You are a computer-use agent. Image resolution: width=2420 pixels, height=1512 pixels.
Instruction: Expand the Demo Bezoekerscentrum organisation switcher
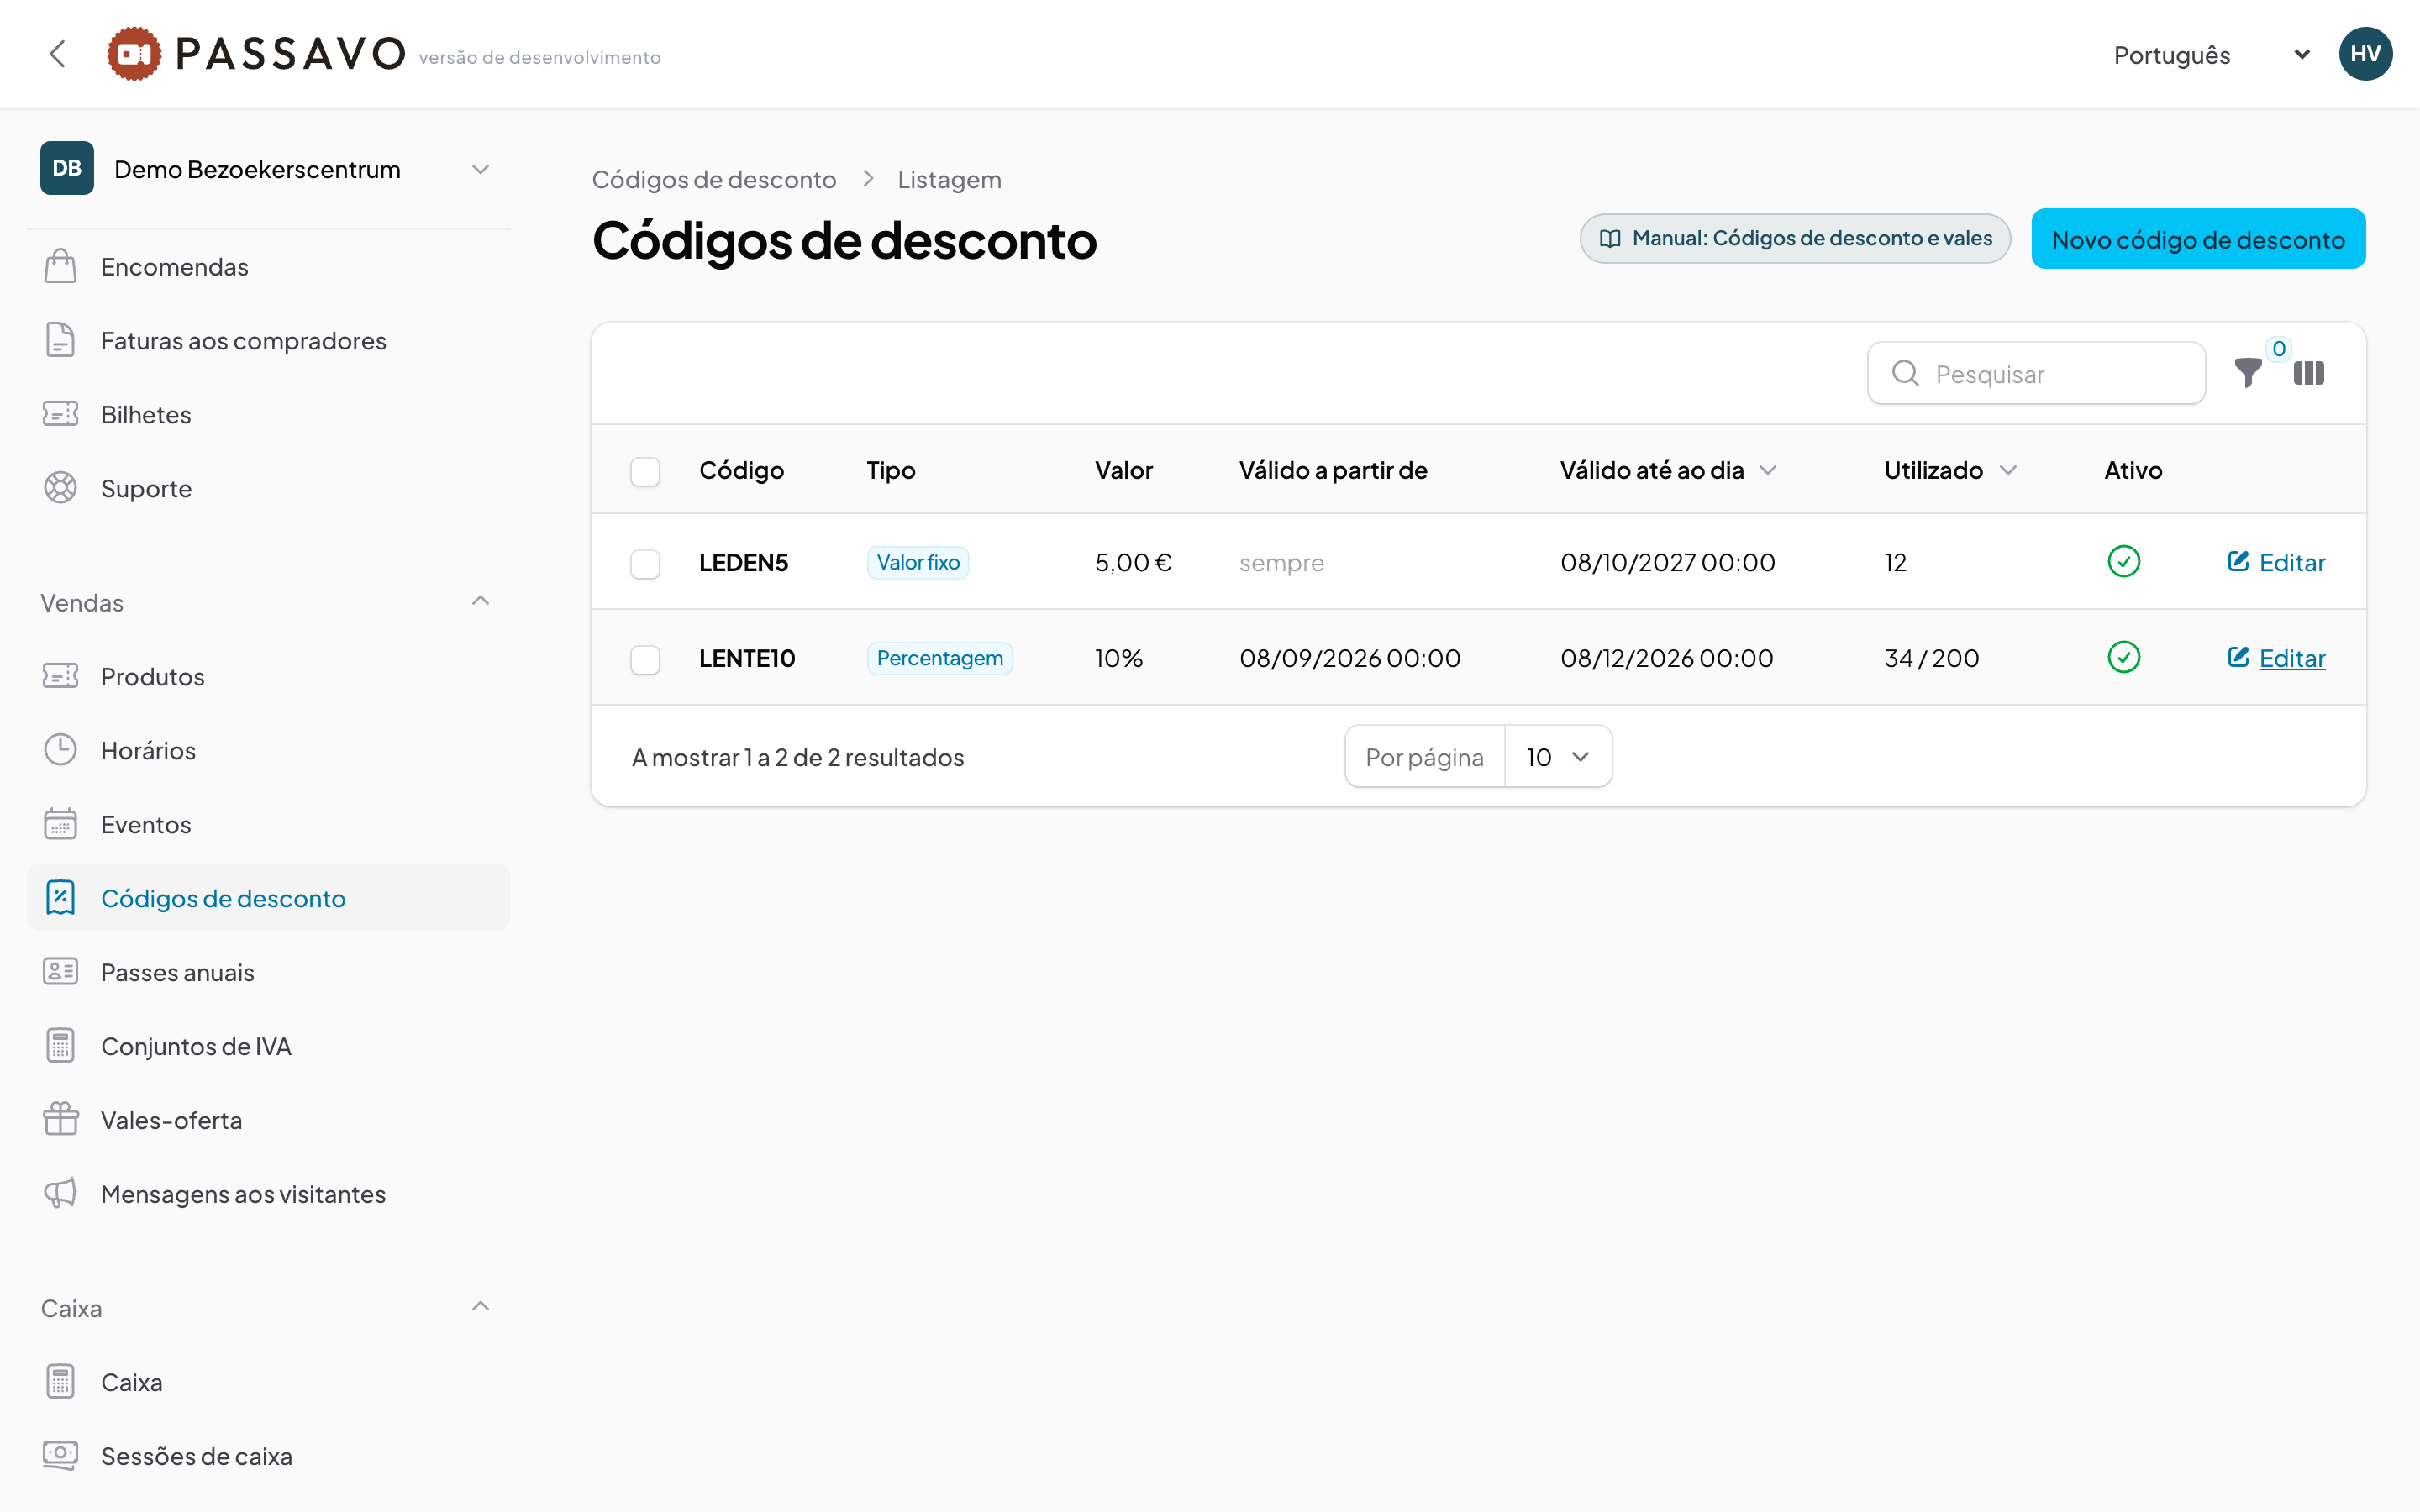(x=268, y=169)
